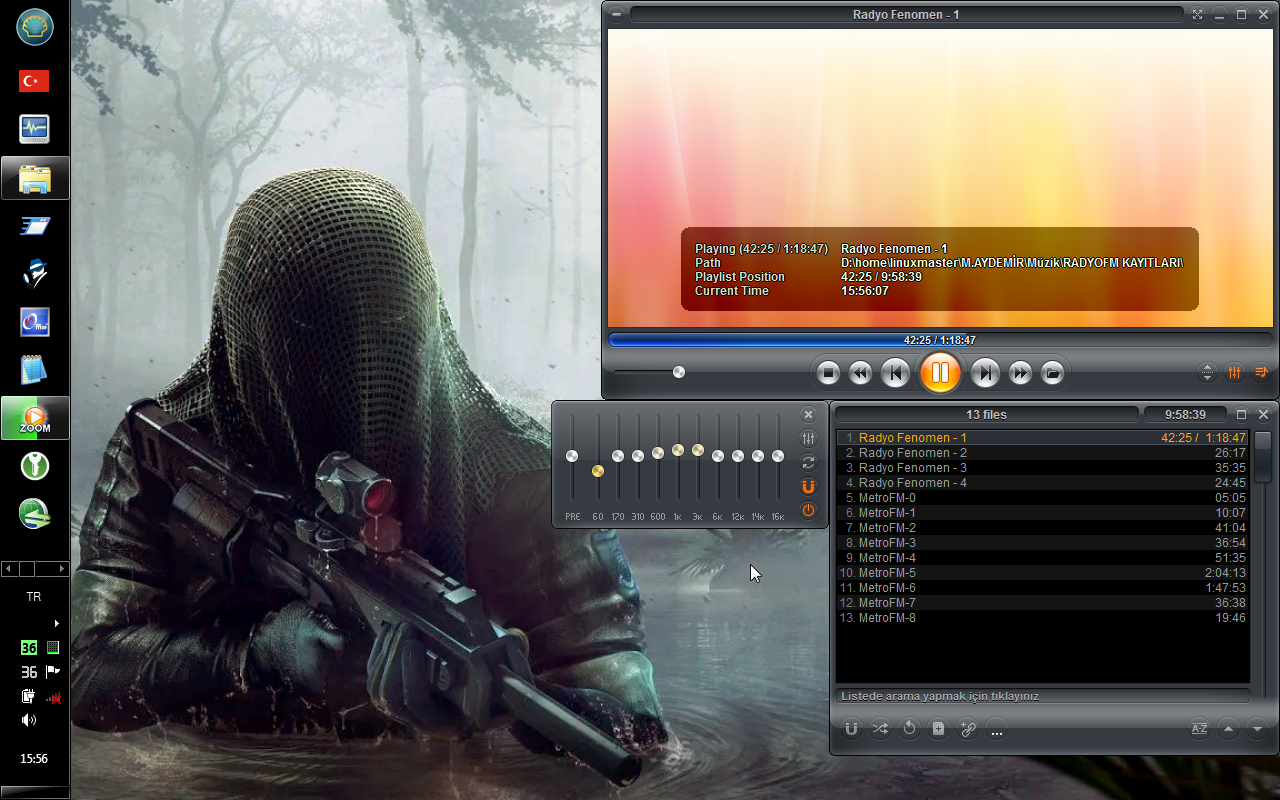
Task: Show hidden tray icons via small arrow
Action: pos(56,623)
